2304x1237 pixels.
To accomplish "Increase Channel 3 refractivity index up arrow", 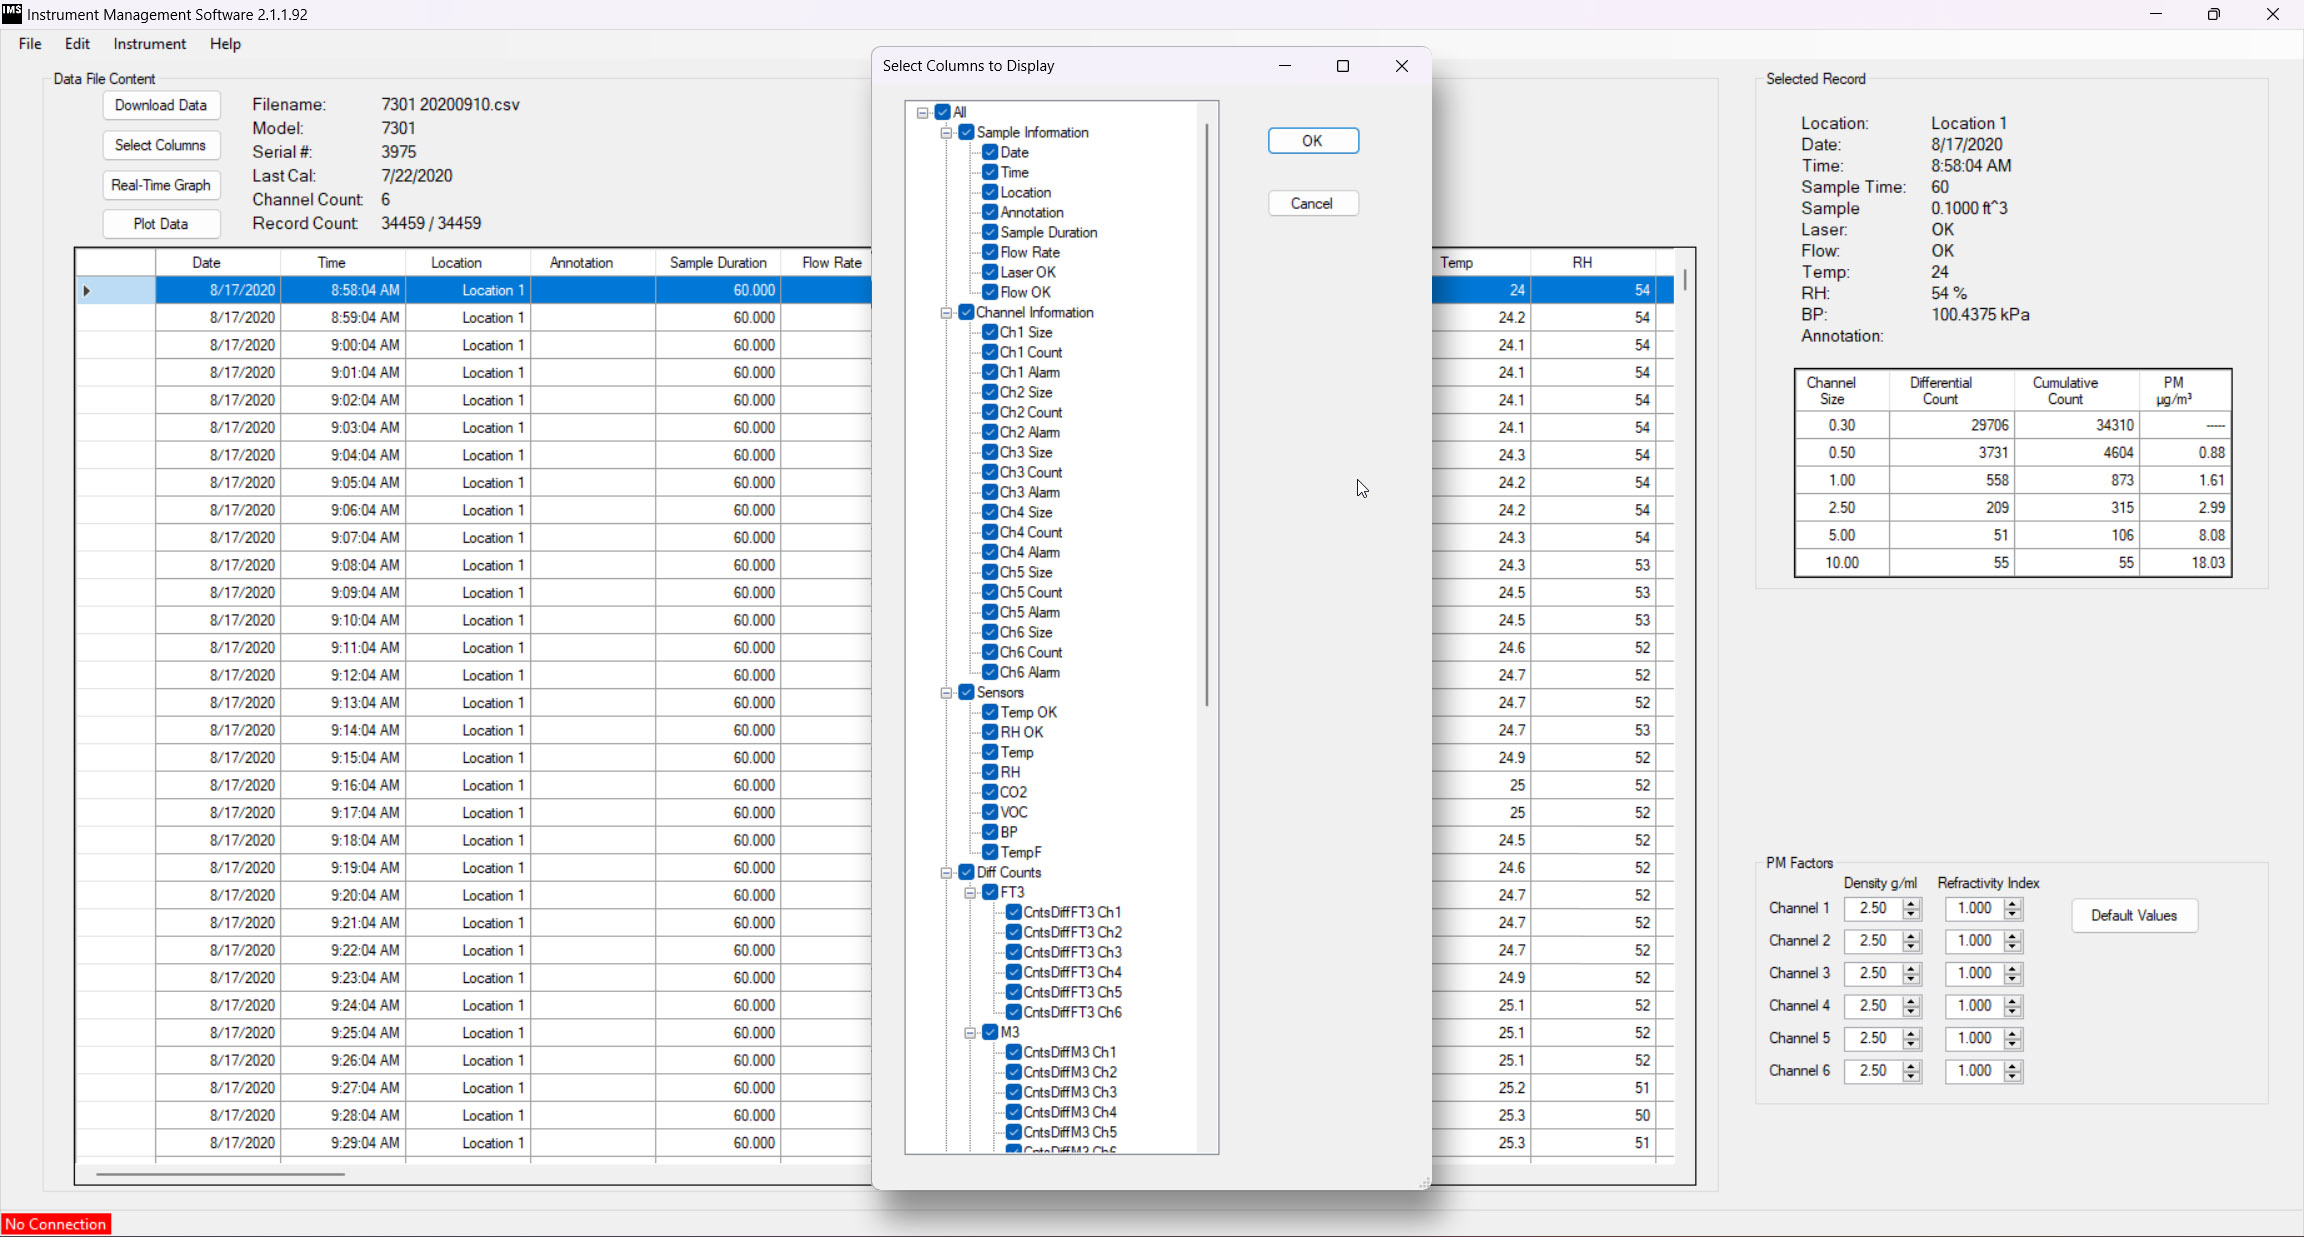I will (2013, 968).
